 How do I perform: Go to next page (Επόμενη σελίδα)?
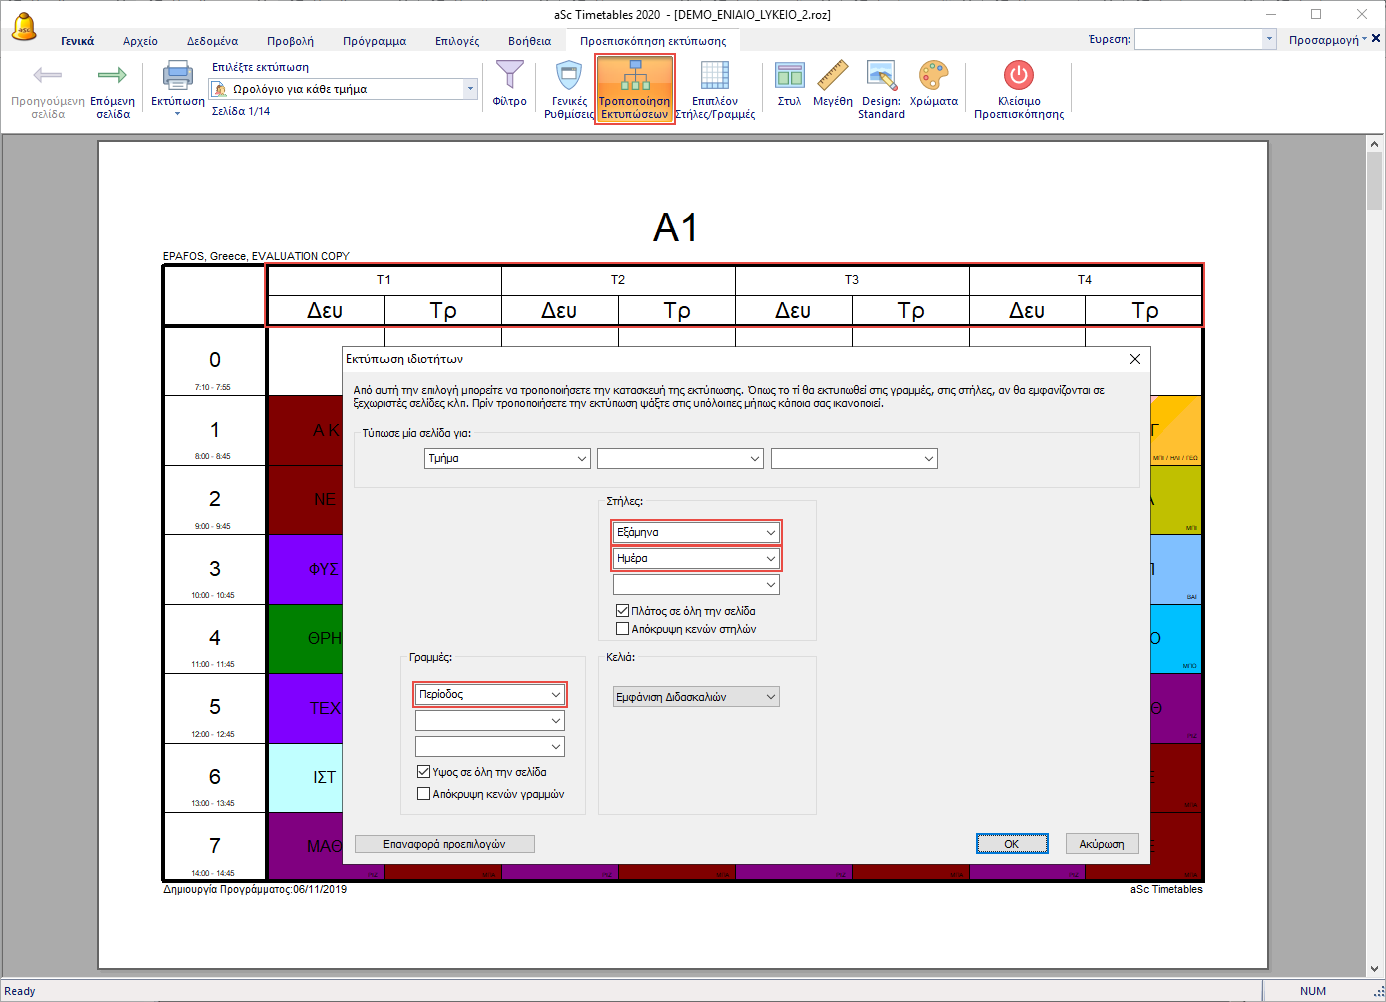coord(112,76)
